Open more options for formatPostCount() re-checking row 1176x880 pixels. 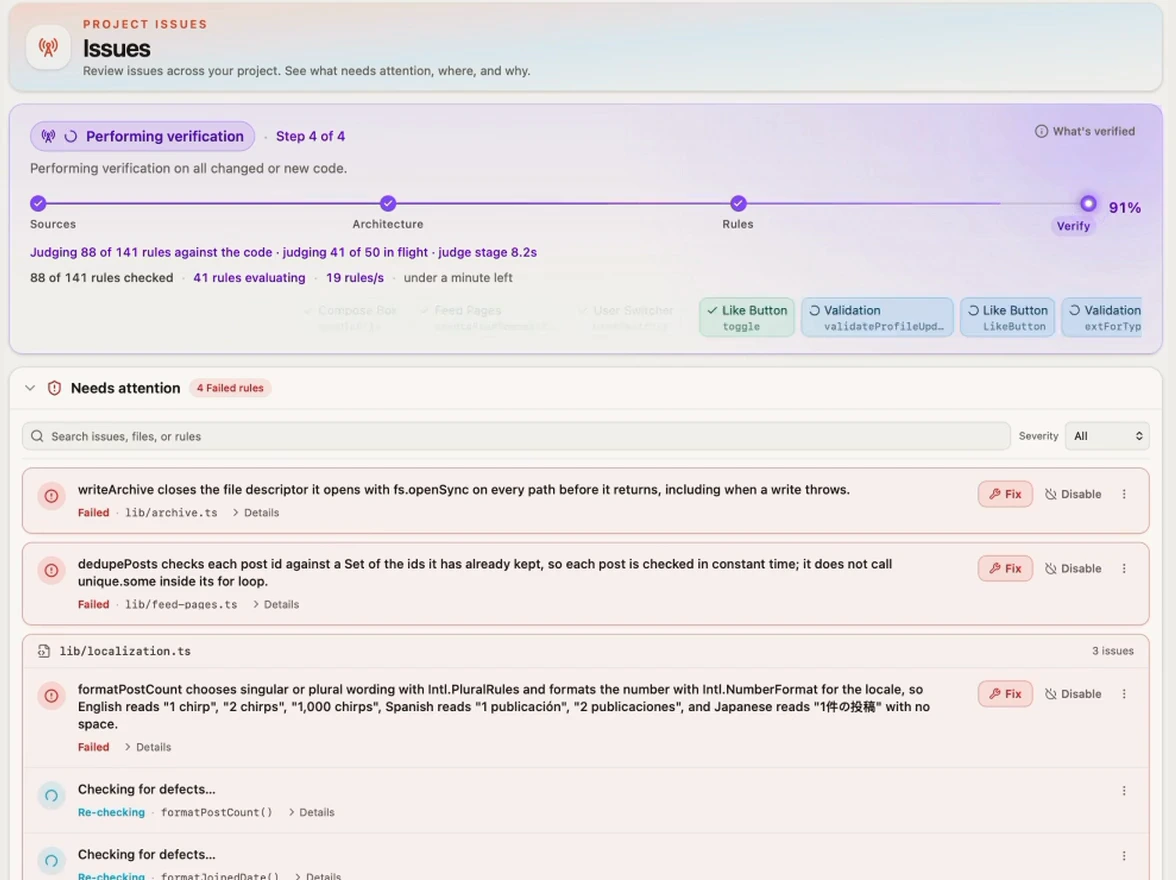point(1124,791)
